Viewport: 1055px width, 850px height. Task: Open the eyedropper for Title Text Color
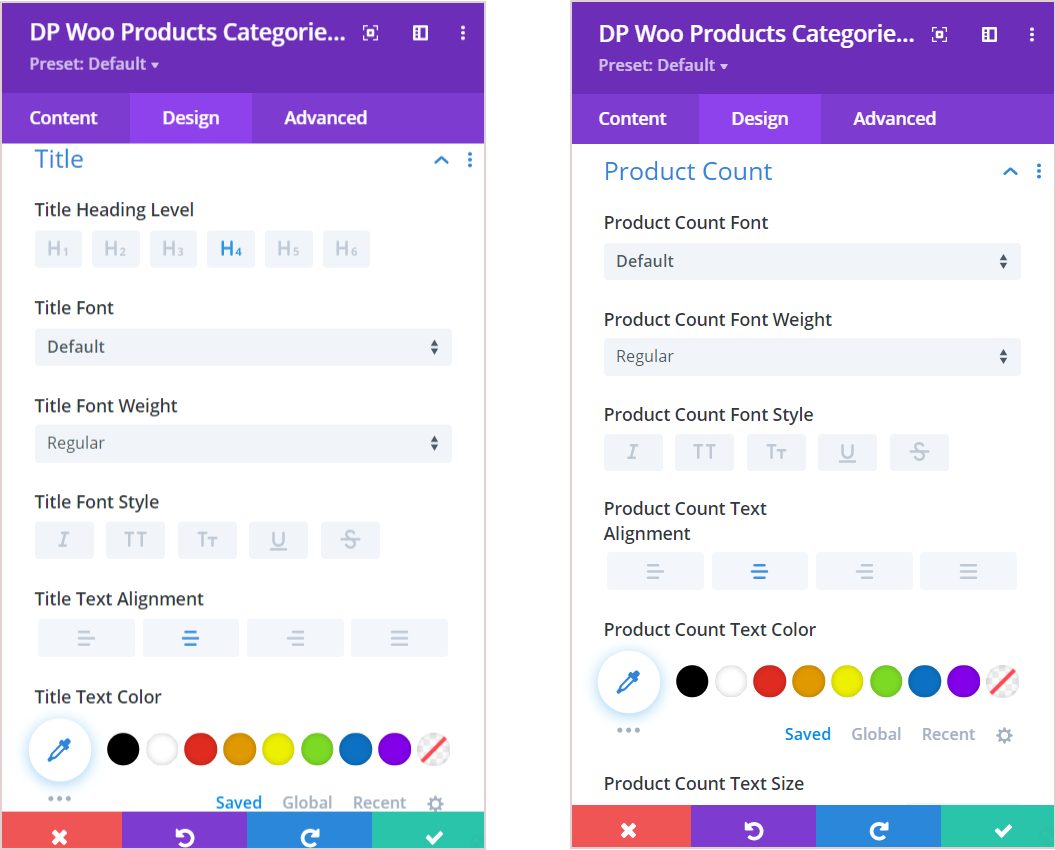pyautogui.click(x=60, y=748)
